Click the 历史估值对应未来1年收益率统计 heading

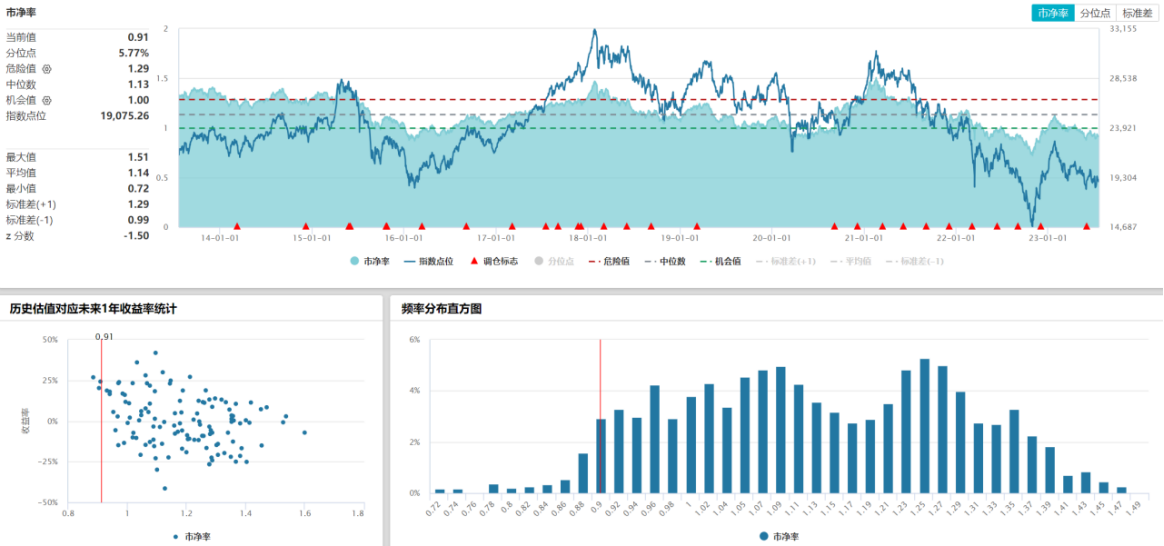tap(93, 309)
